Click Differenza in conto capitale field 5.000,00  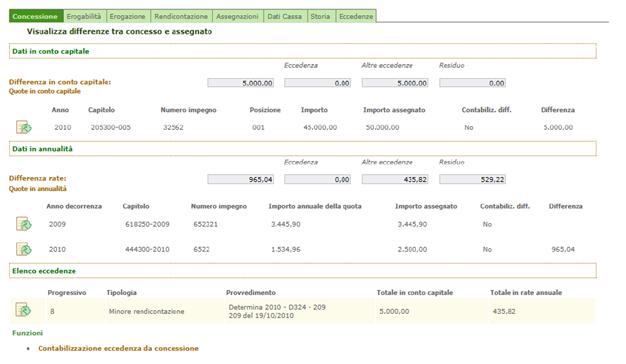240,83
